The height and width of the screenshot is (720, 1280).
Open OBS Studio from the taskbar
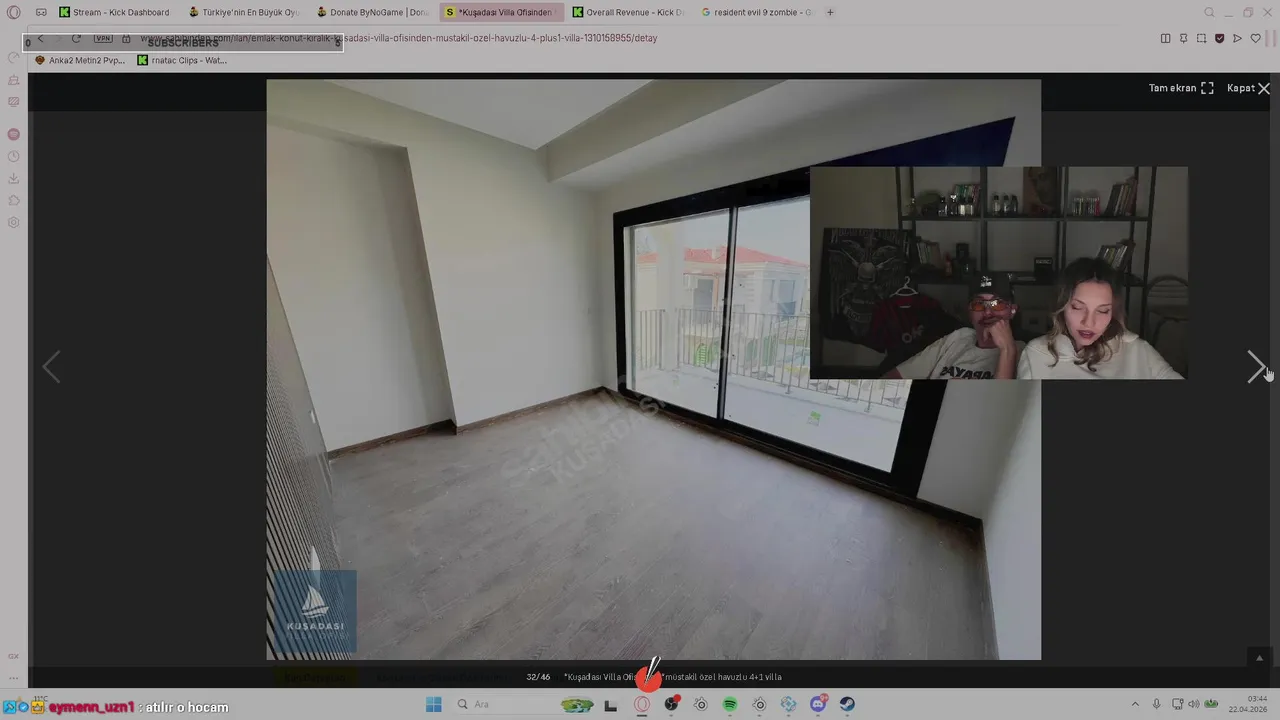[671, 704]
